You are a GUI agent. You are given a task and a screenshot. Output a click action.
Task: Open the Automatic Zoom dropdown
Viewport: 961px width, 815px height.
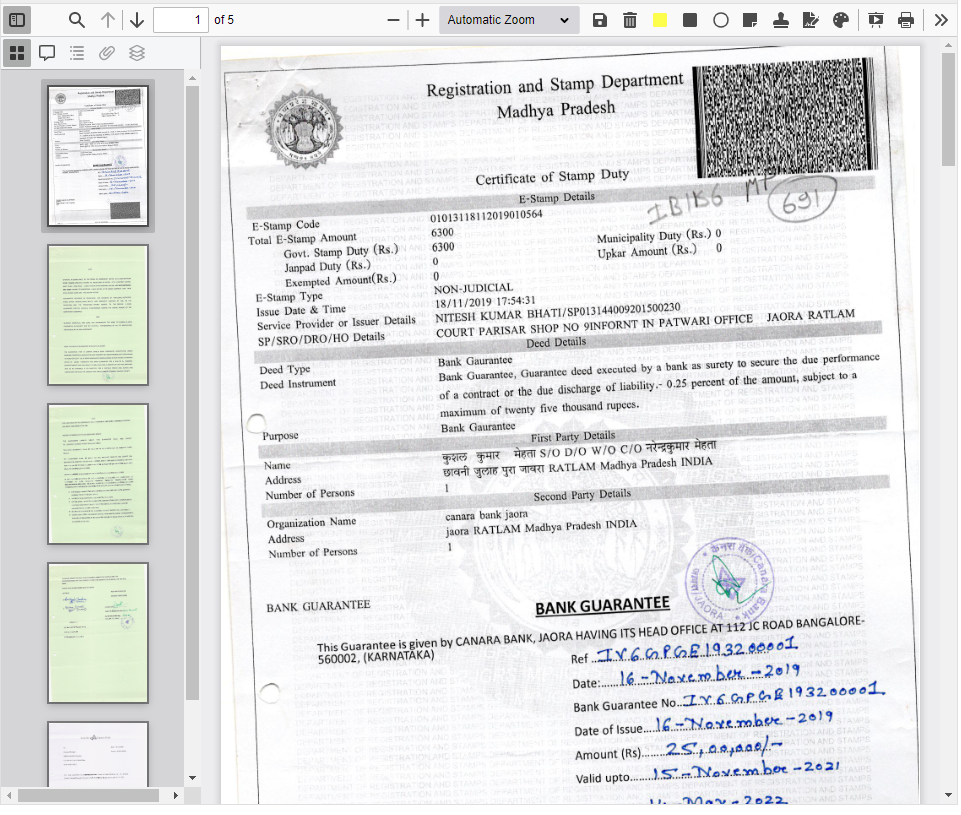click(508, 19)
